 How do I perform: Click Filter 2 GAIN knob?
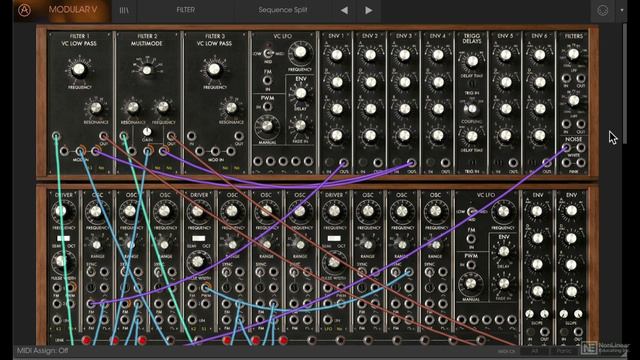(147, 131)
